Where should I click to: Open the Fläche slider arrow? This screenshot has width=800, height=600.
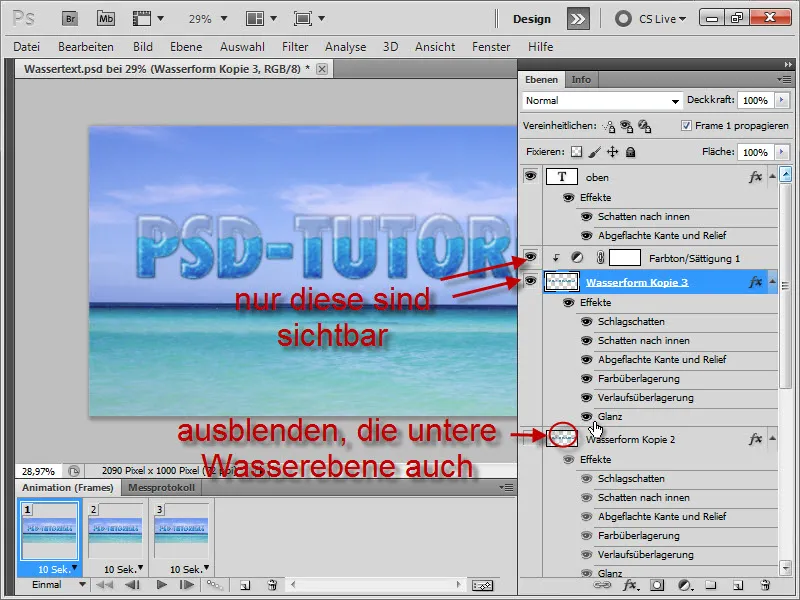[782, 152]
